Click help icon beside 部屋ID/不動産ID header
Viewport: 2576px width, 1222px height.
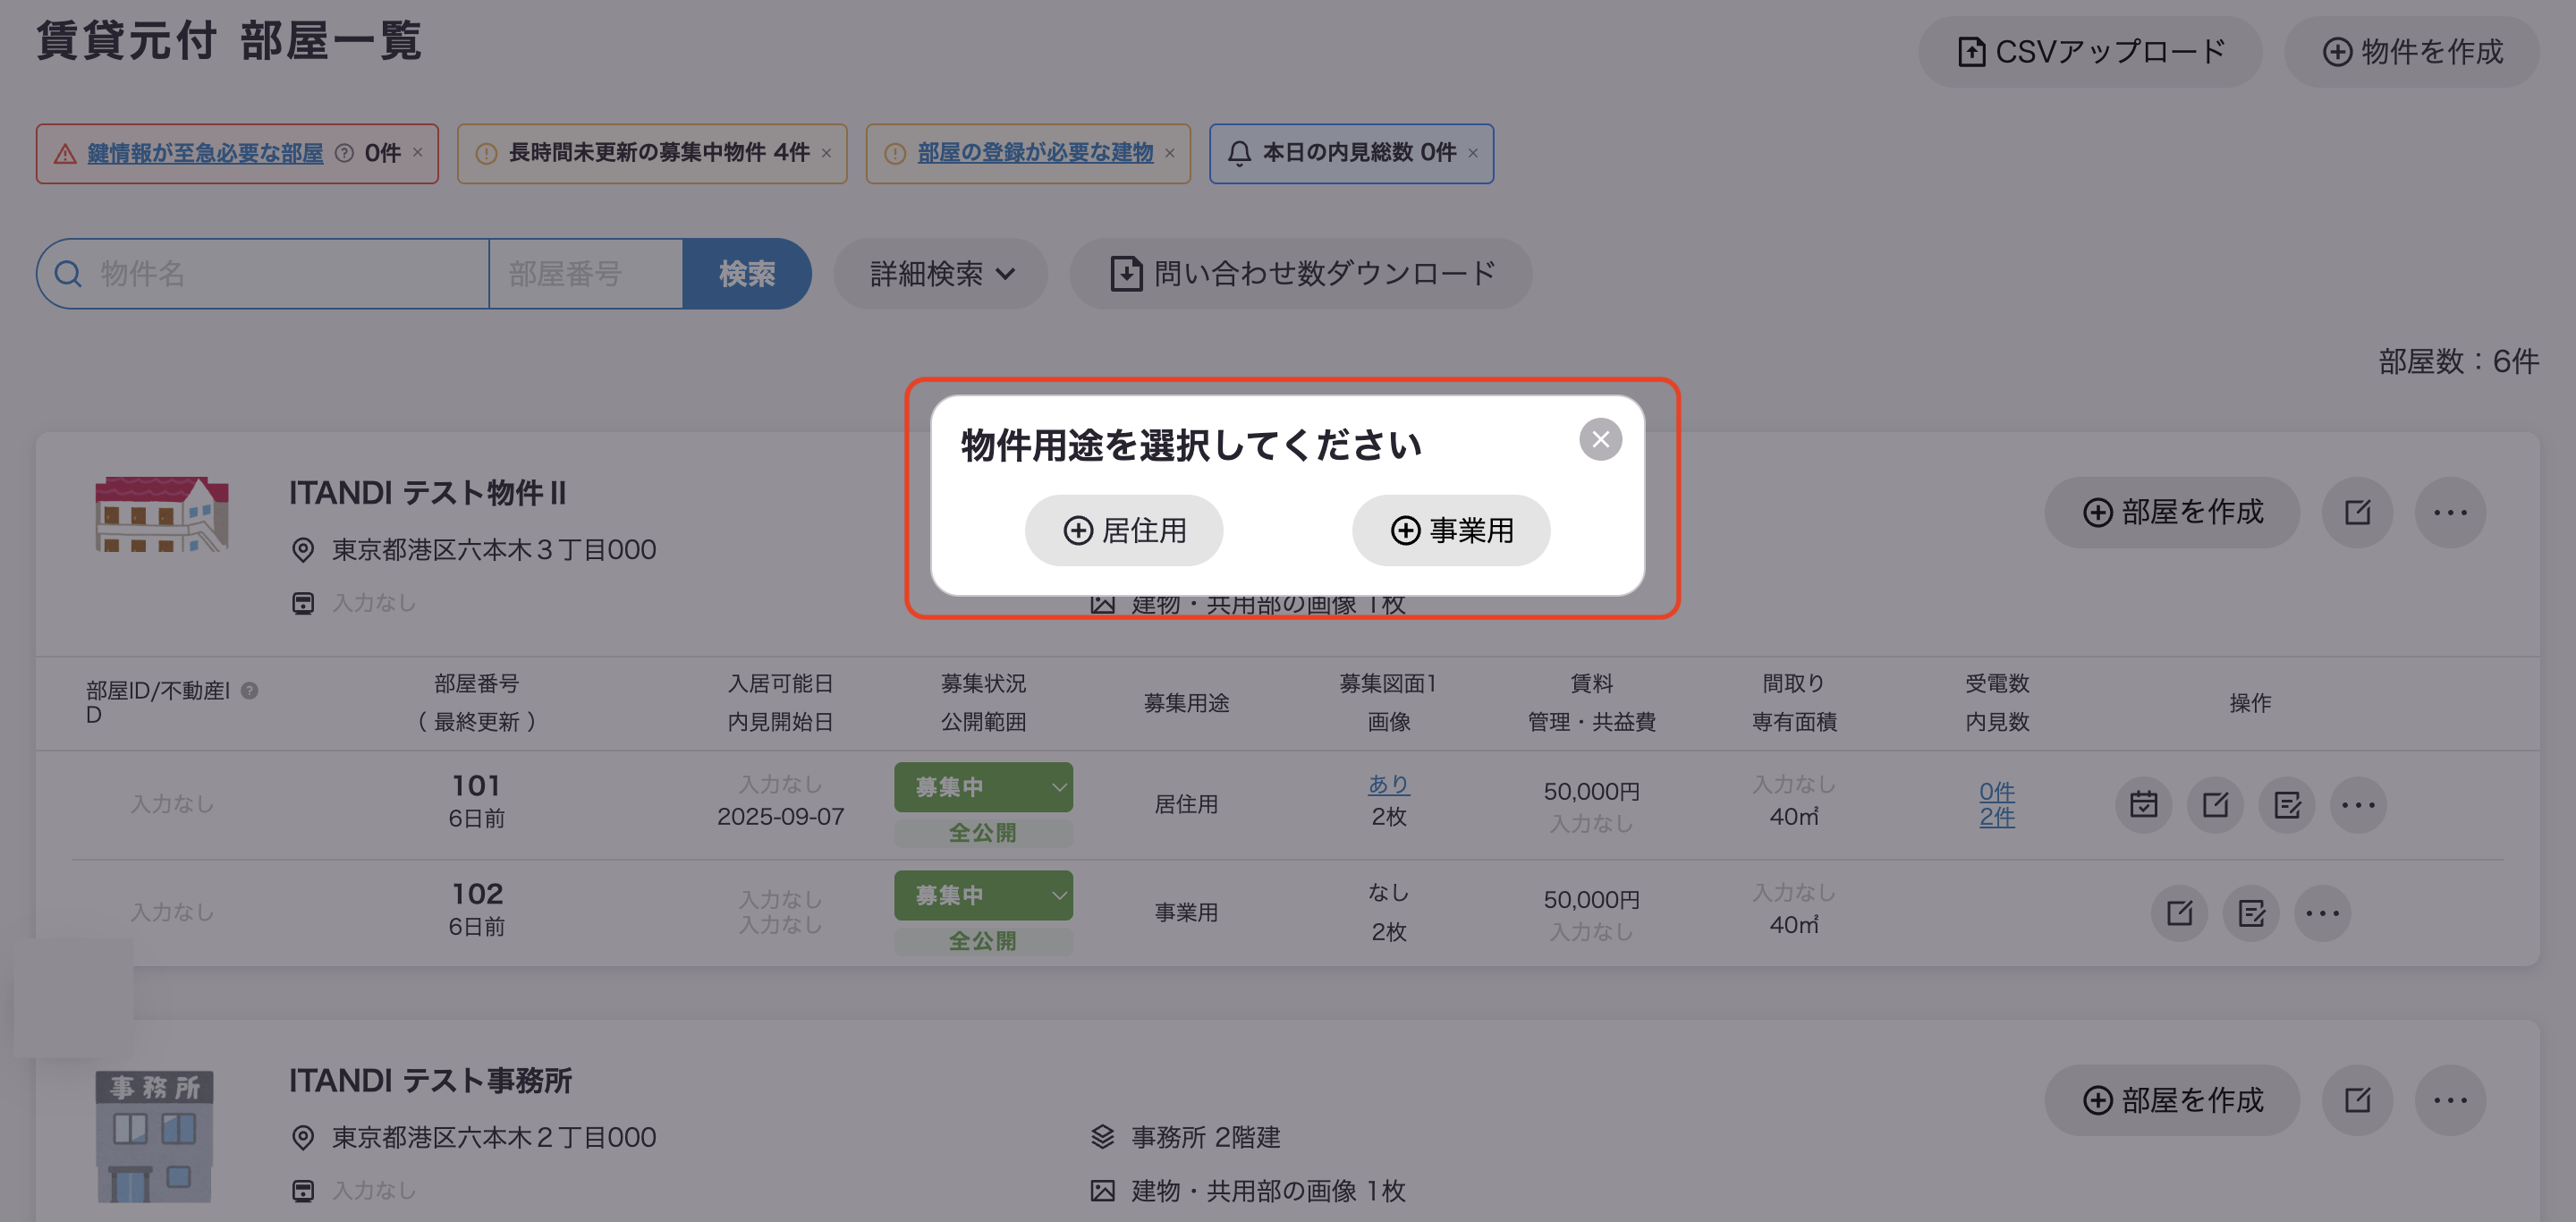tap(250, 690)
